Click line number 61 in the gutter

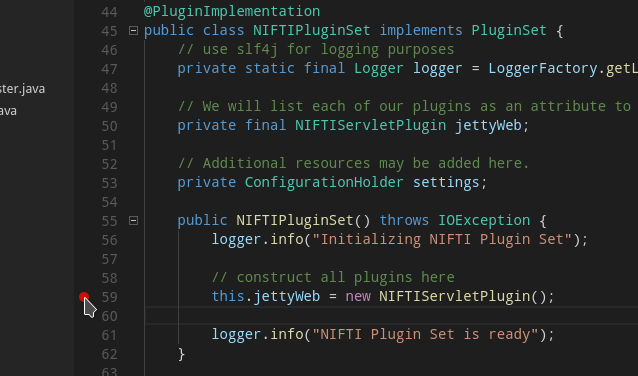pos(109,335)
